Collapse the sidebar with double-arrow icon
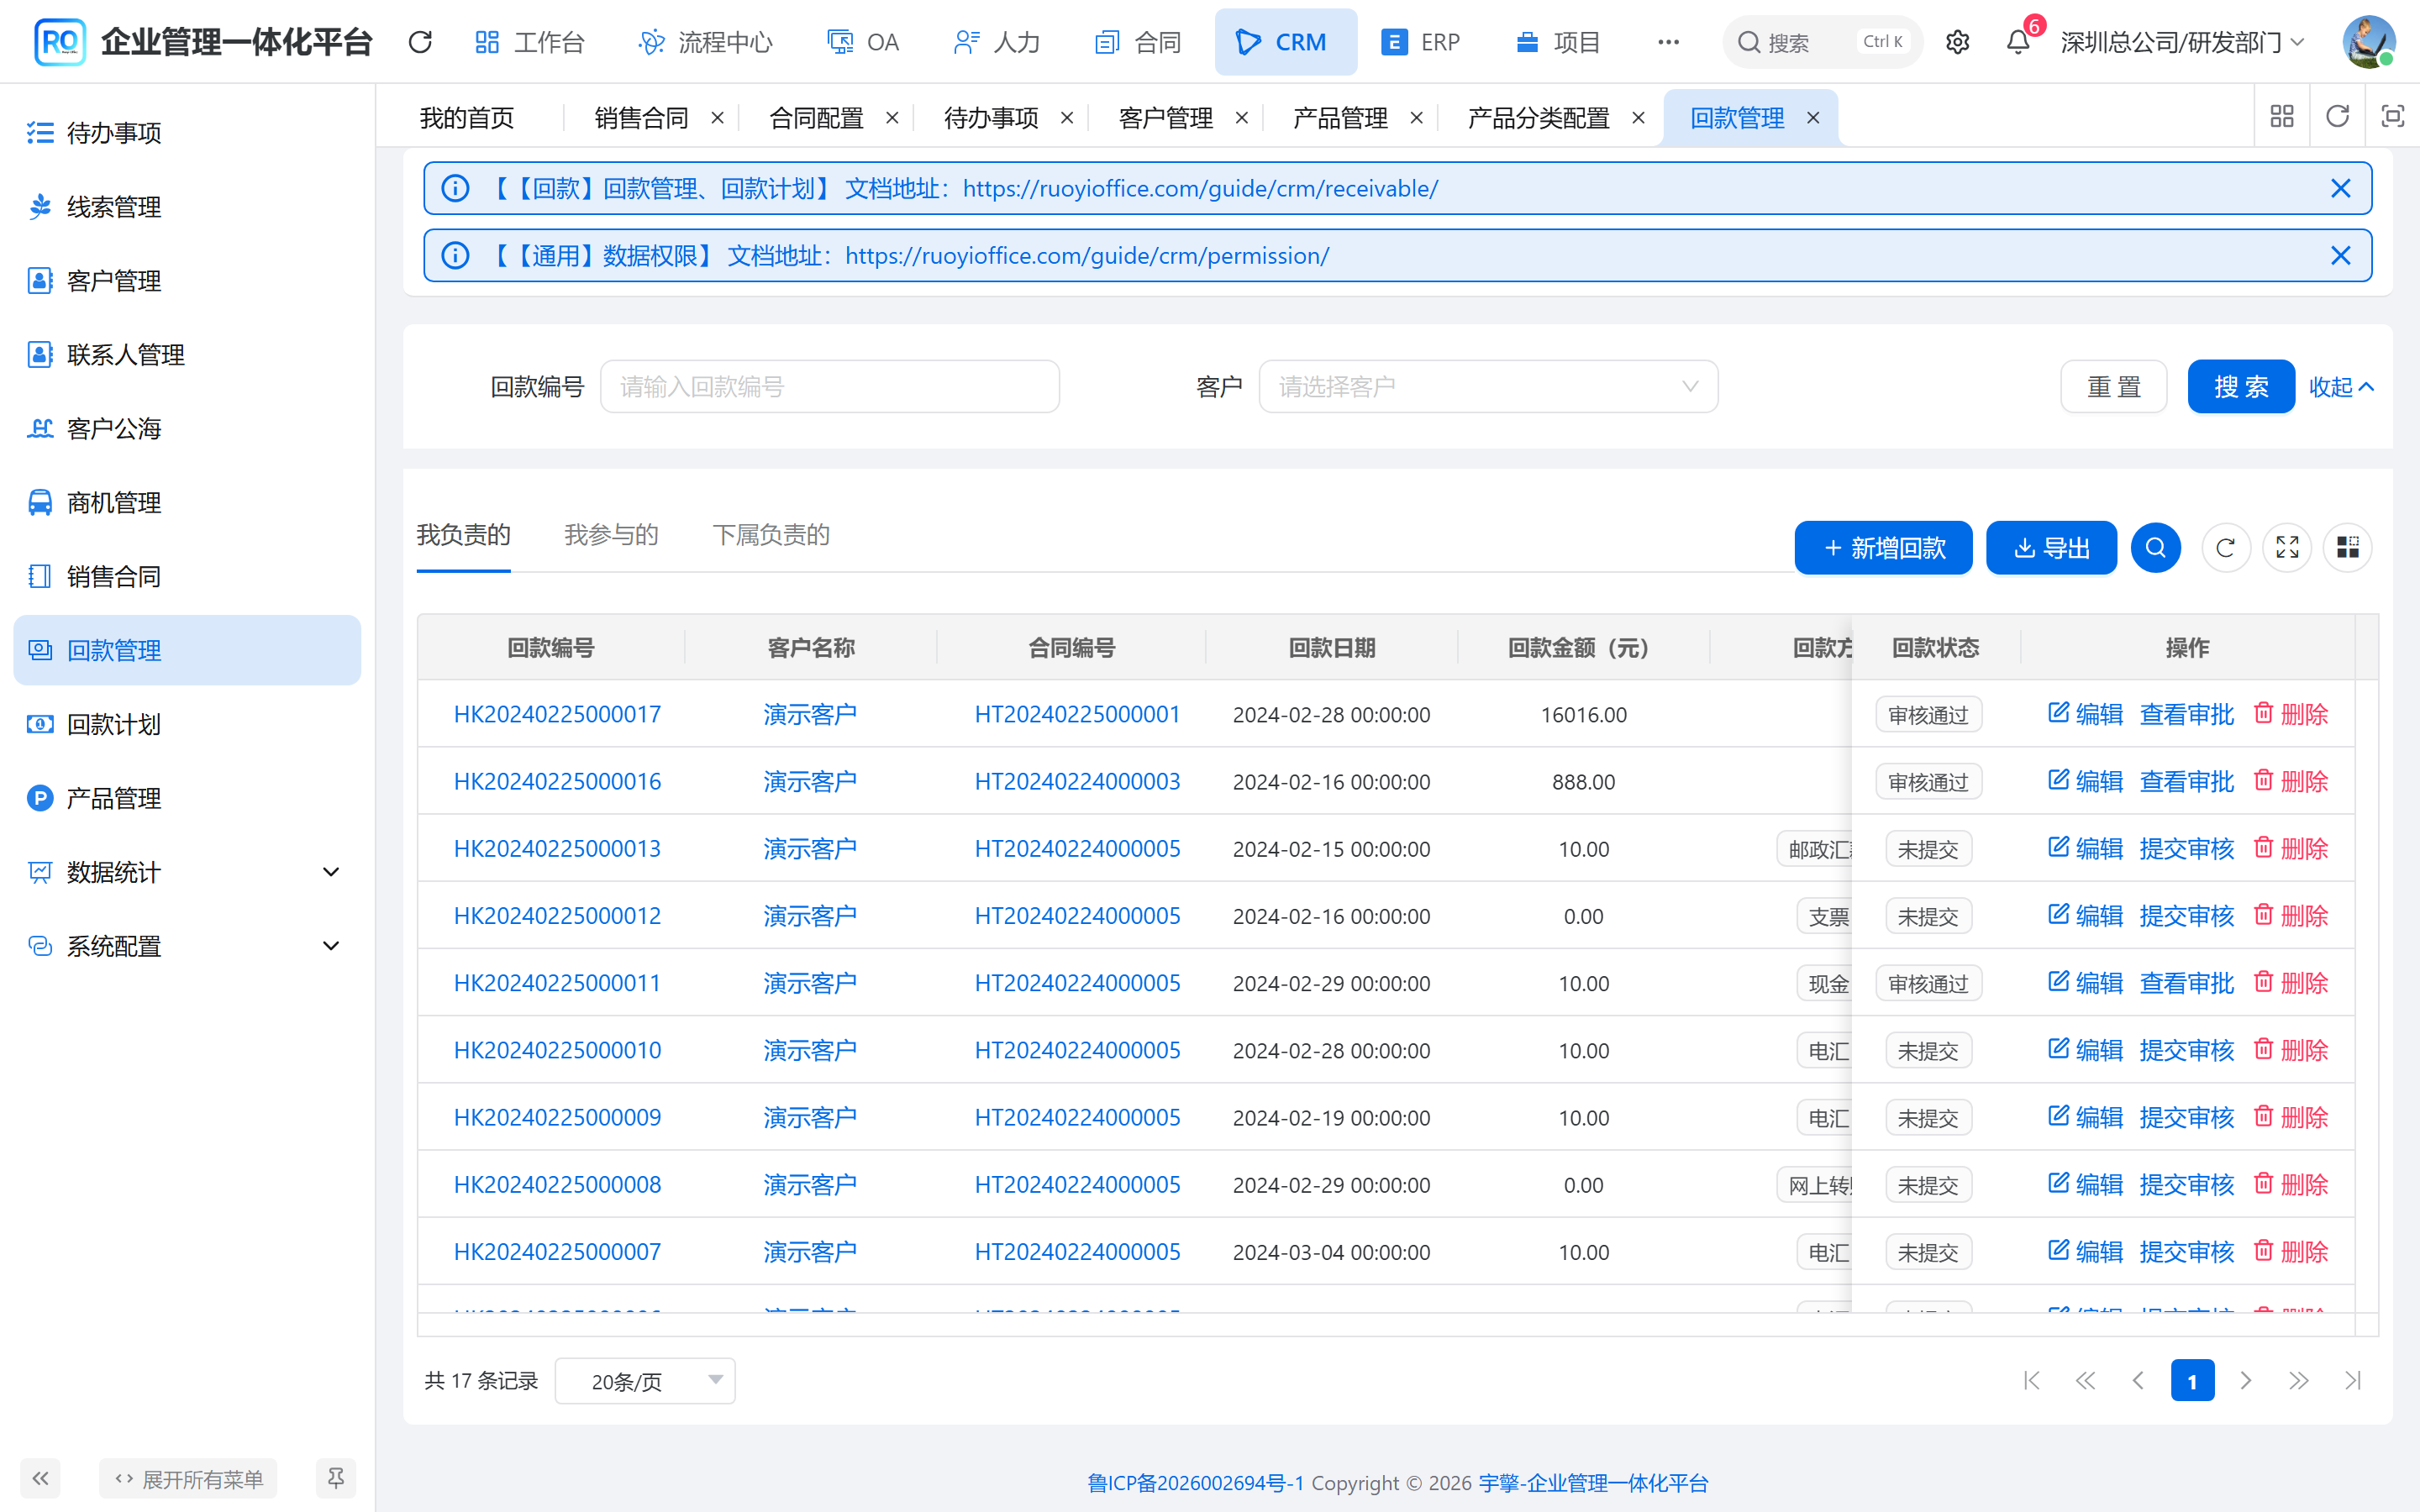Viewport: 2420px width, 1512px height. pos(40,1478)
